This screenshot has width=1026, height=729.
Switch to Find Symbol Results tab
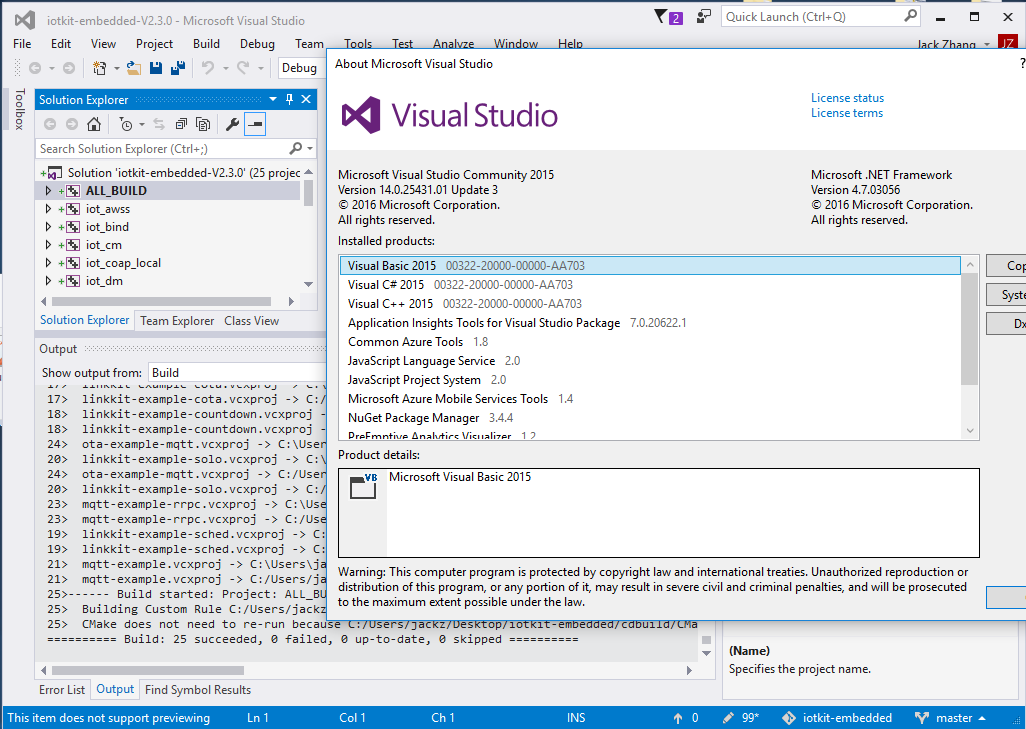pyautogui.click(x=198, y=690)
